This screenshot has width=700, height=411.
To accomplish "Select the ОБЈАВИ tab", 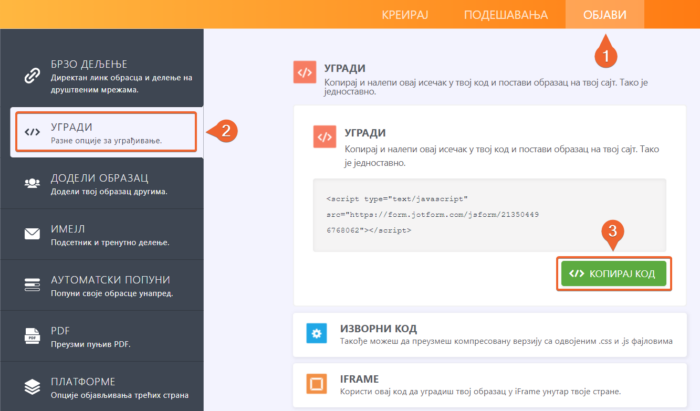I will [x=604, y=15].
